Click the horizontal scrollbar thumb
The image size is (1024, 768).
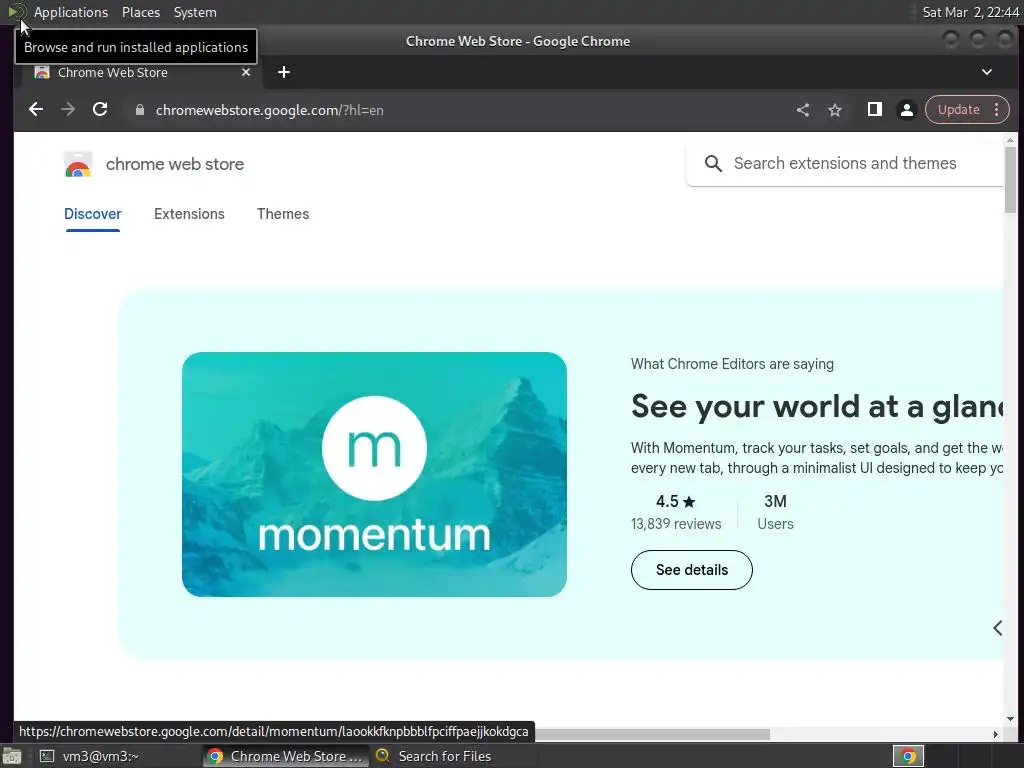pyautogui.click(x=652, y=735)
